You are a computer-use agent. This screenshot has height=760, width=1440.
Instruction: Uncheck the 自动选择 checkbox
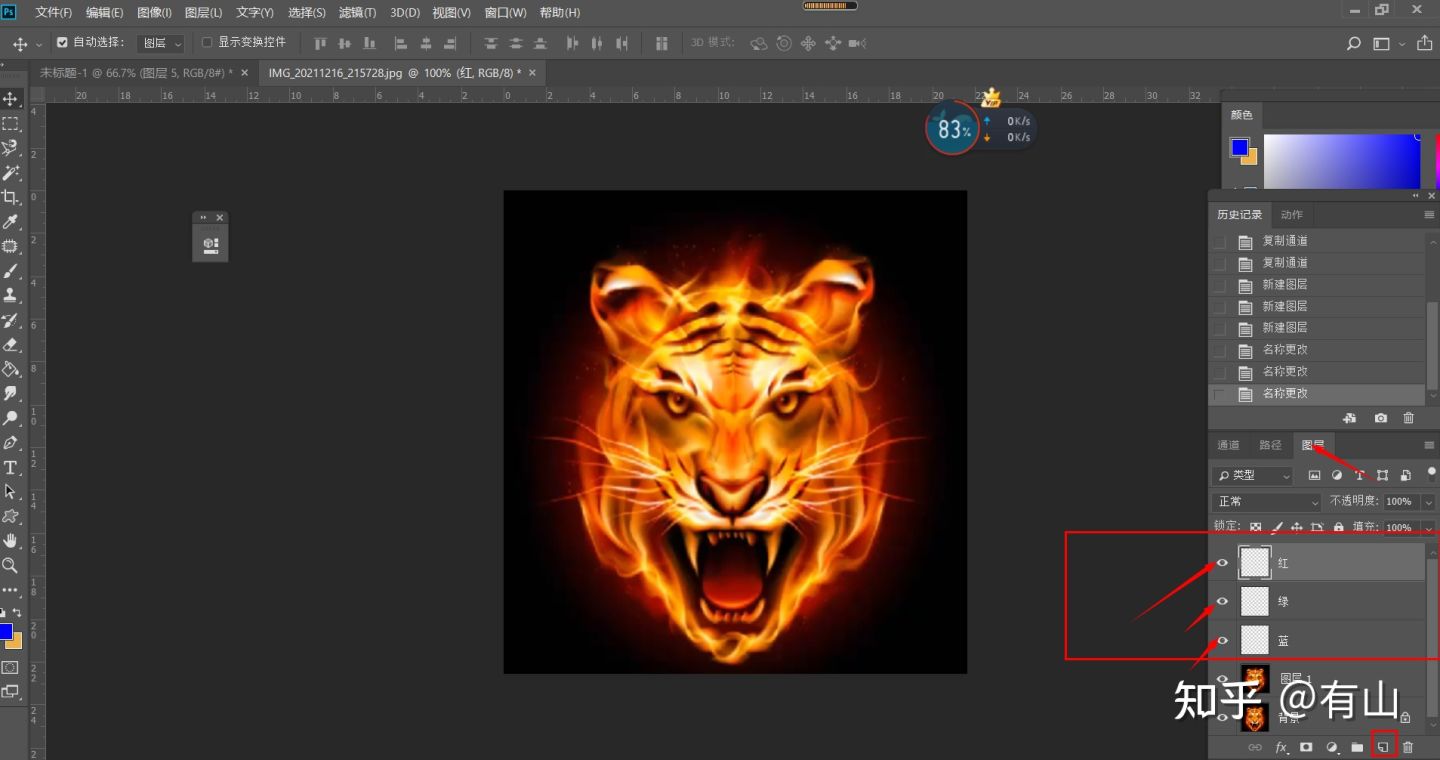(x=62, y=43)
